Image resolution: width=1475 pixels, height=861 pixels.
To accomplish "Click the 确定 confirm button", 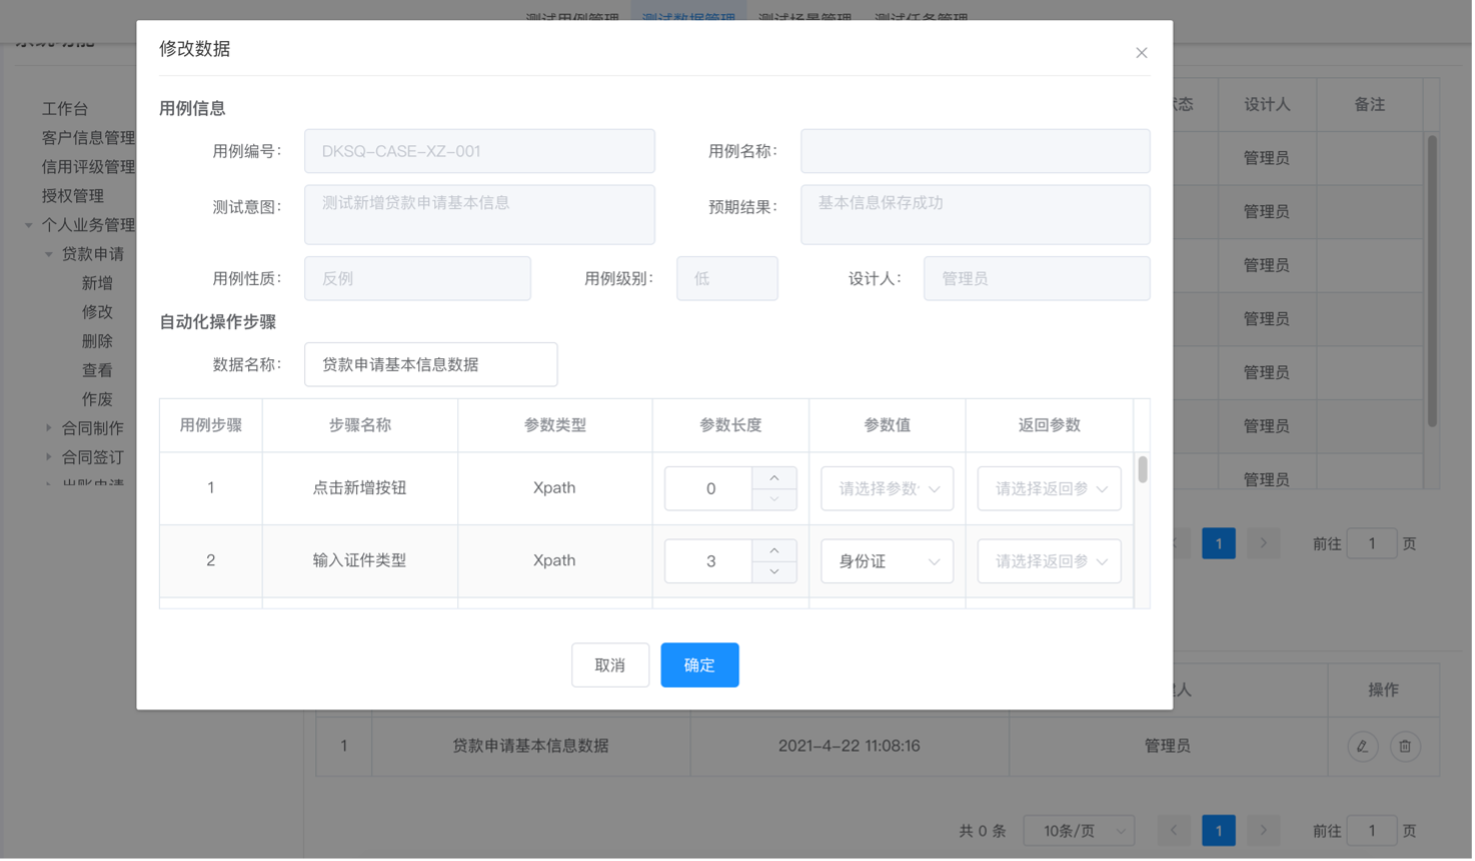I will pyautogui.click(x=699, y=665).
